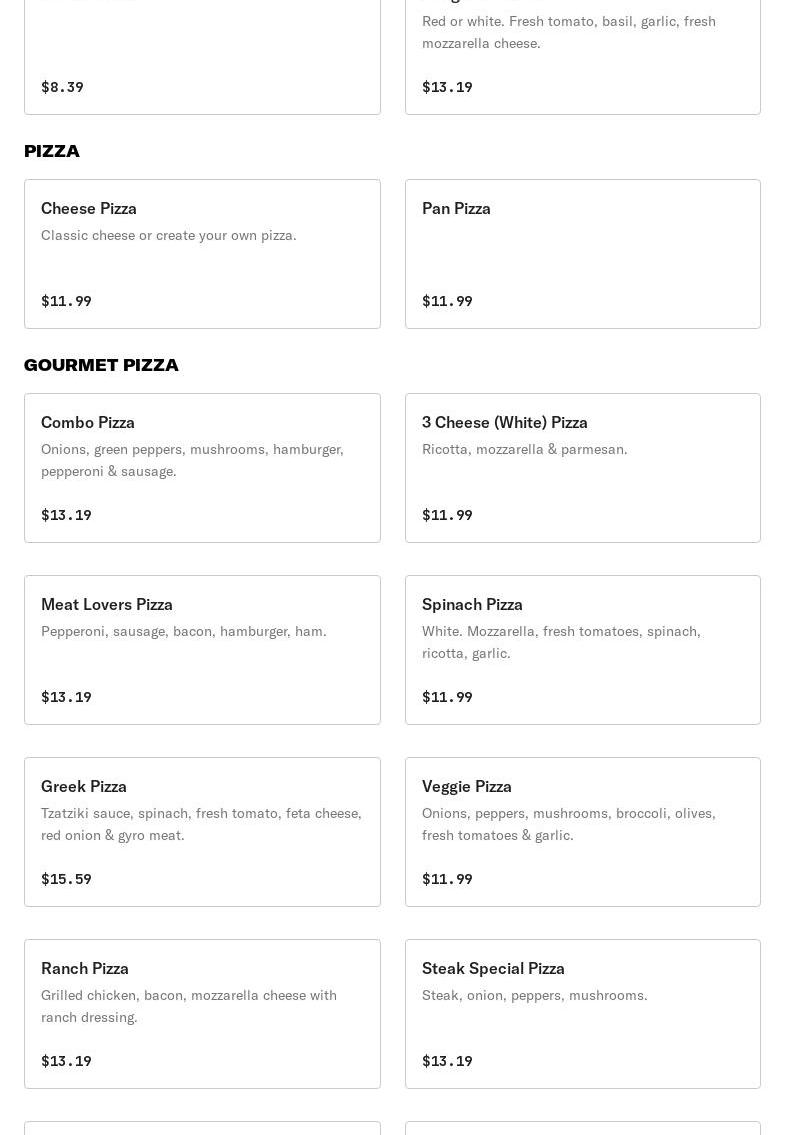Choose the Combo Pizza item
Image resolution: width=785 pixels, height=1135 pixels.
tap(202, 468)
